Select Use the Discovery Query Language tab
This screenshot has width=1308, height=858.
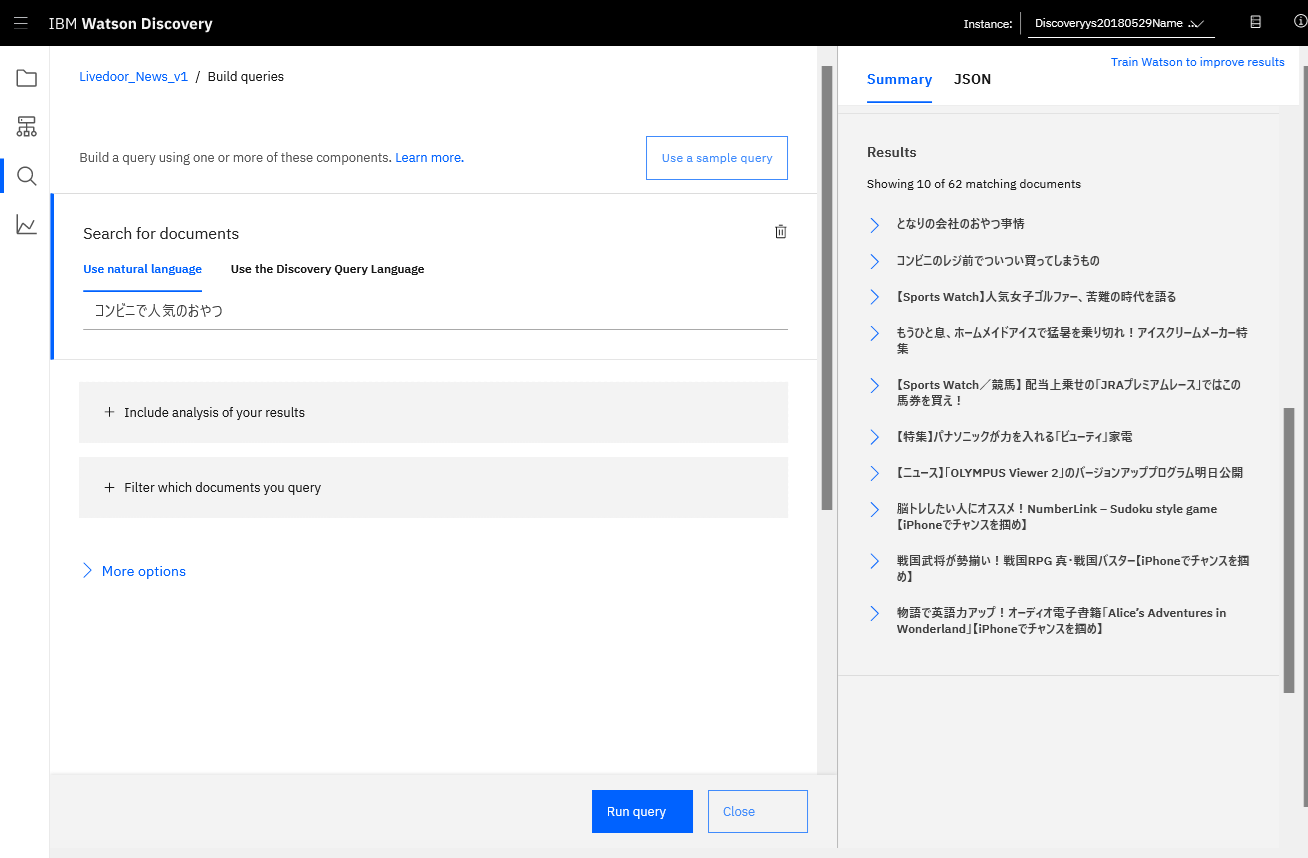pos(327,269)
